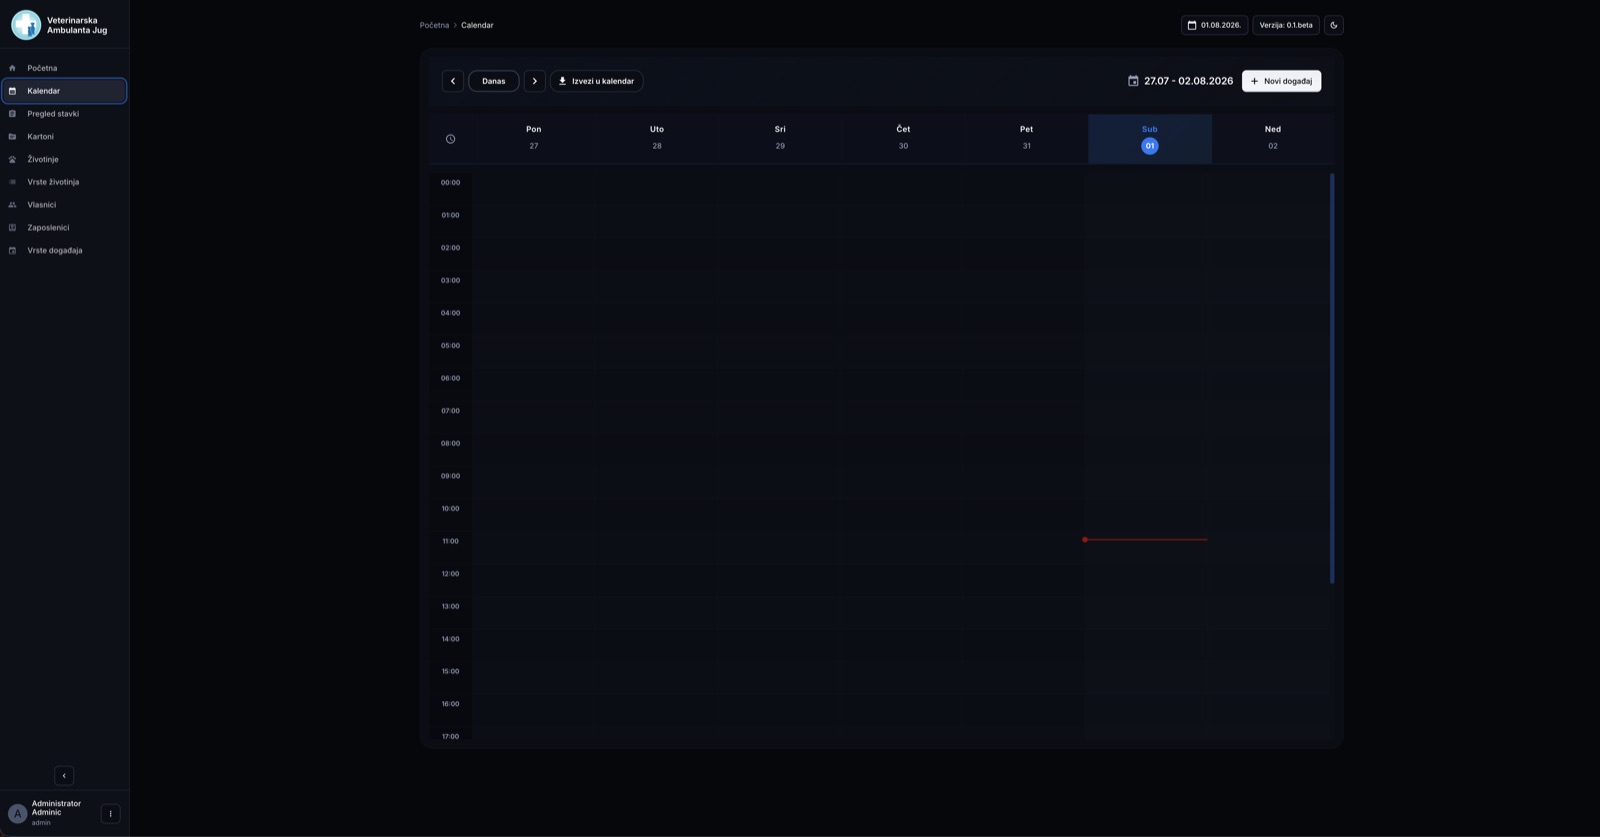Open the three-dot user options menu
The width and height of the screenshot is (1600, 837).
(x=110, y=814)
